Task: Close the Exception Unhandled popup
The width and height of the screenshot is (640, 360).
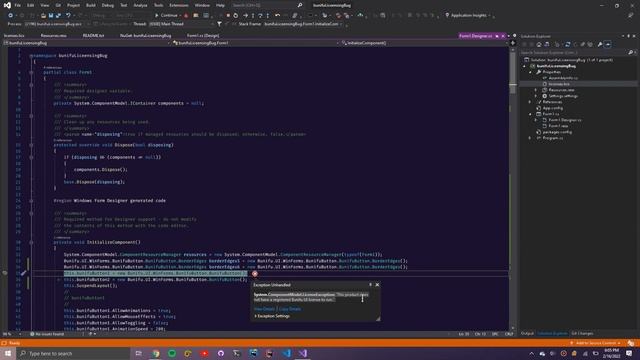Action: click(x=377, y=285)
